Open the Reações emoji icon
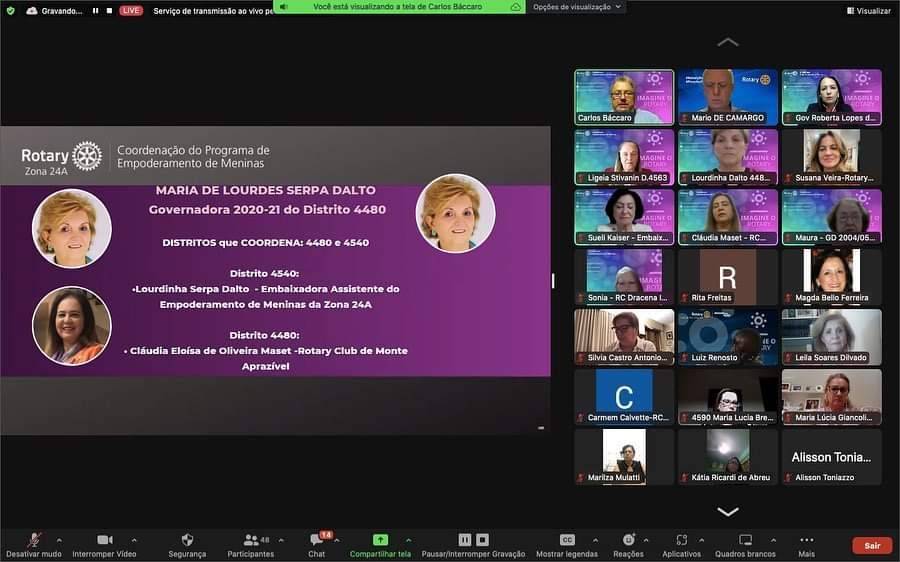Viewport: 900px width, 562px height. (628, 540)
